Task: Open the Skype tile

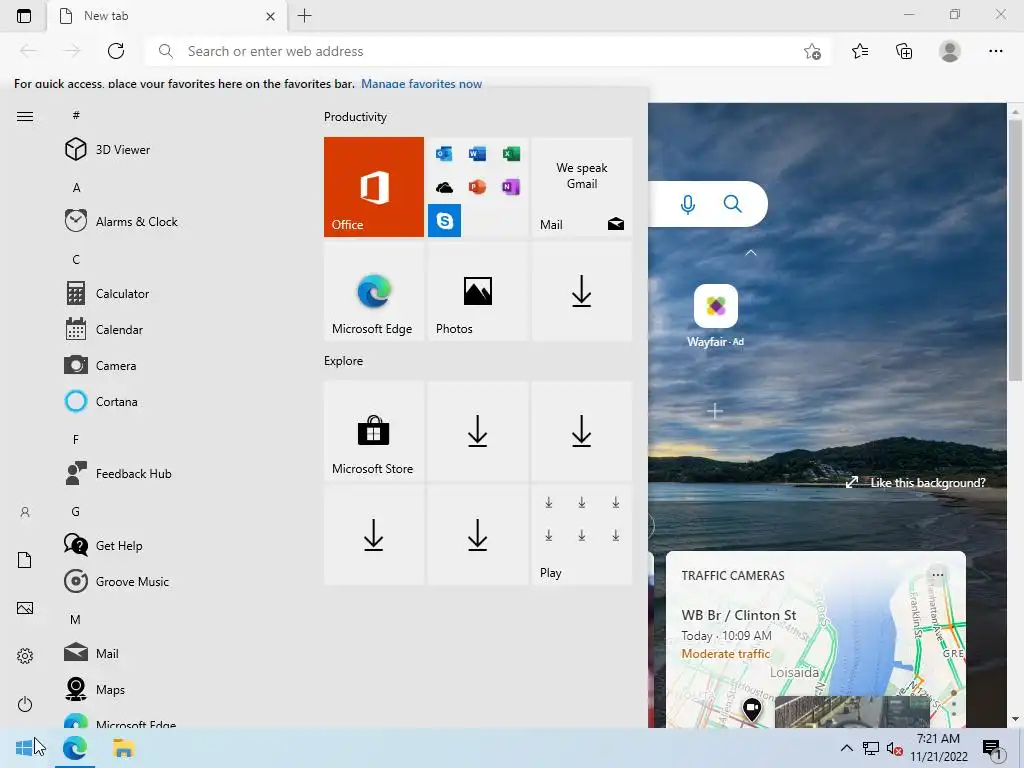Action: [x=444, y=220]
